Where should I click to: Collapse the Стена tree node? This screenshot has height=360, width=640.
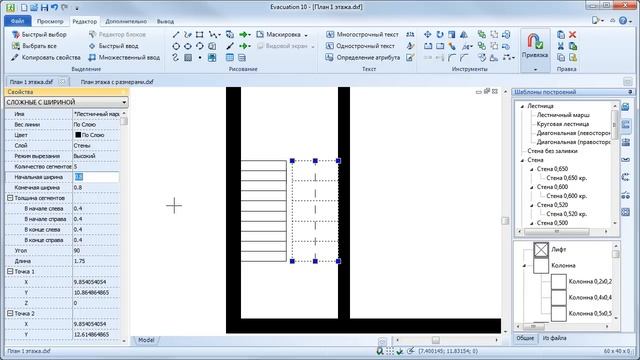click(x=522, y=160)
